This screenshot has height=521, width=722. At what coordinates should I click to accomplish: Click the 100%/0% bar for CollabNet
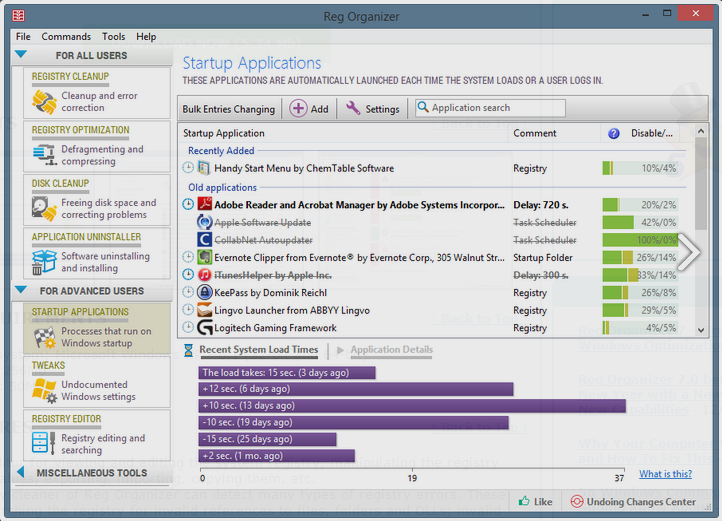640,240
